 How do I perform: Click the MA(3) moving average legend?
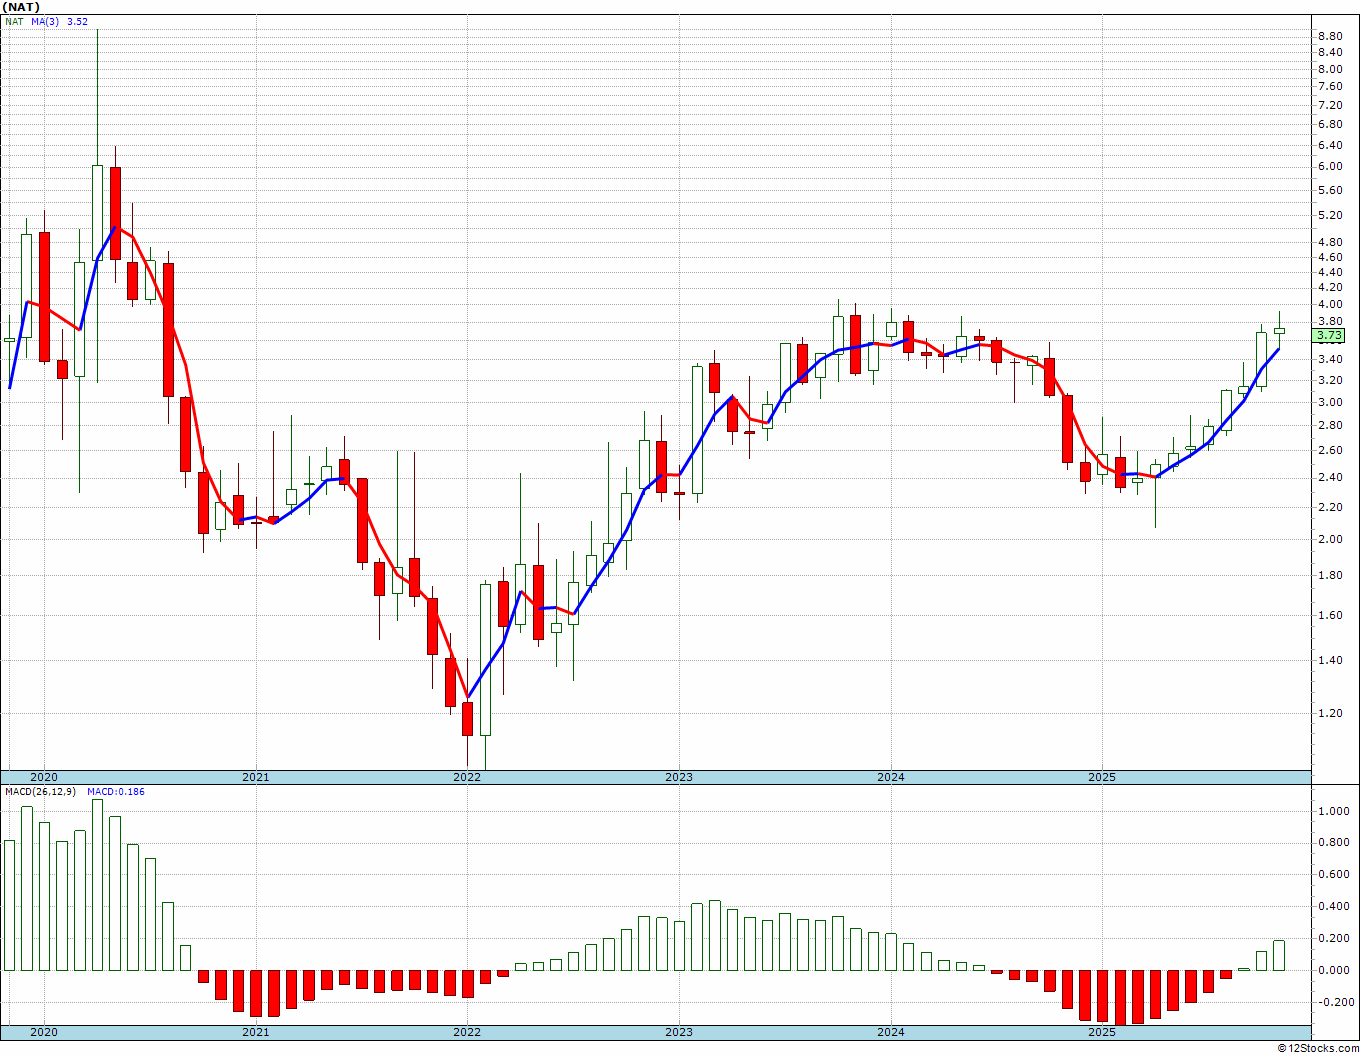[x=45, y=21]
